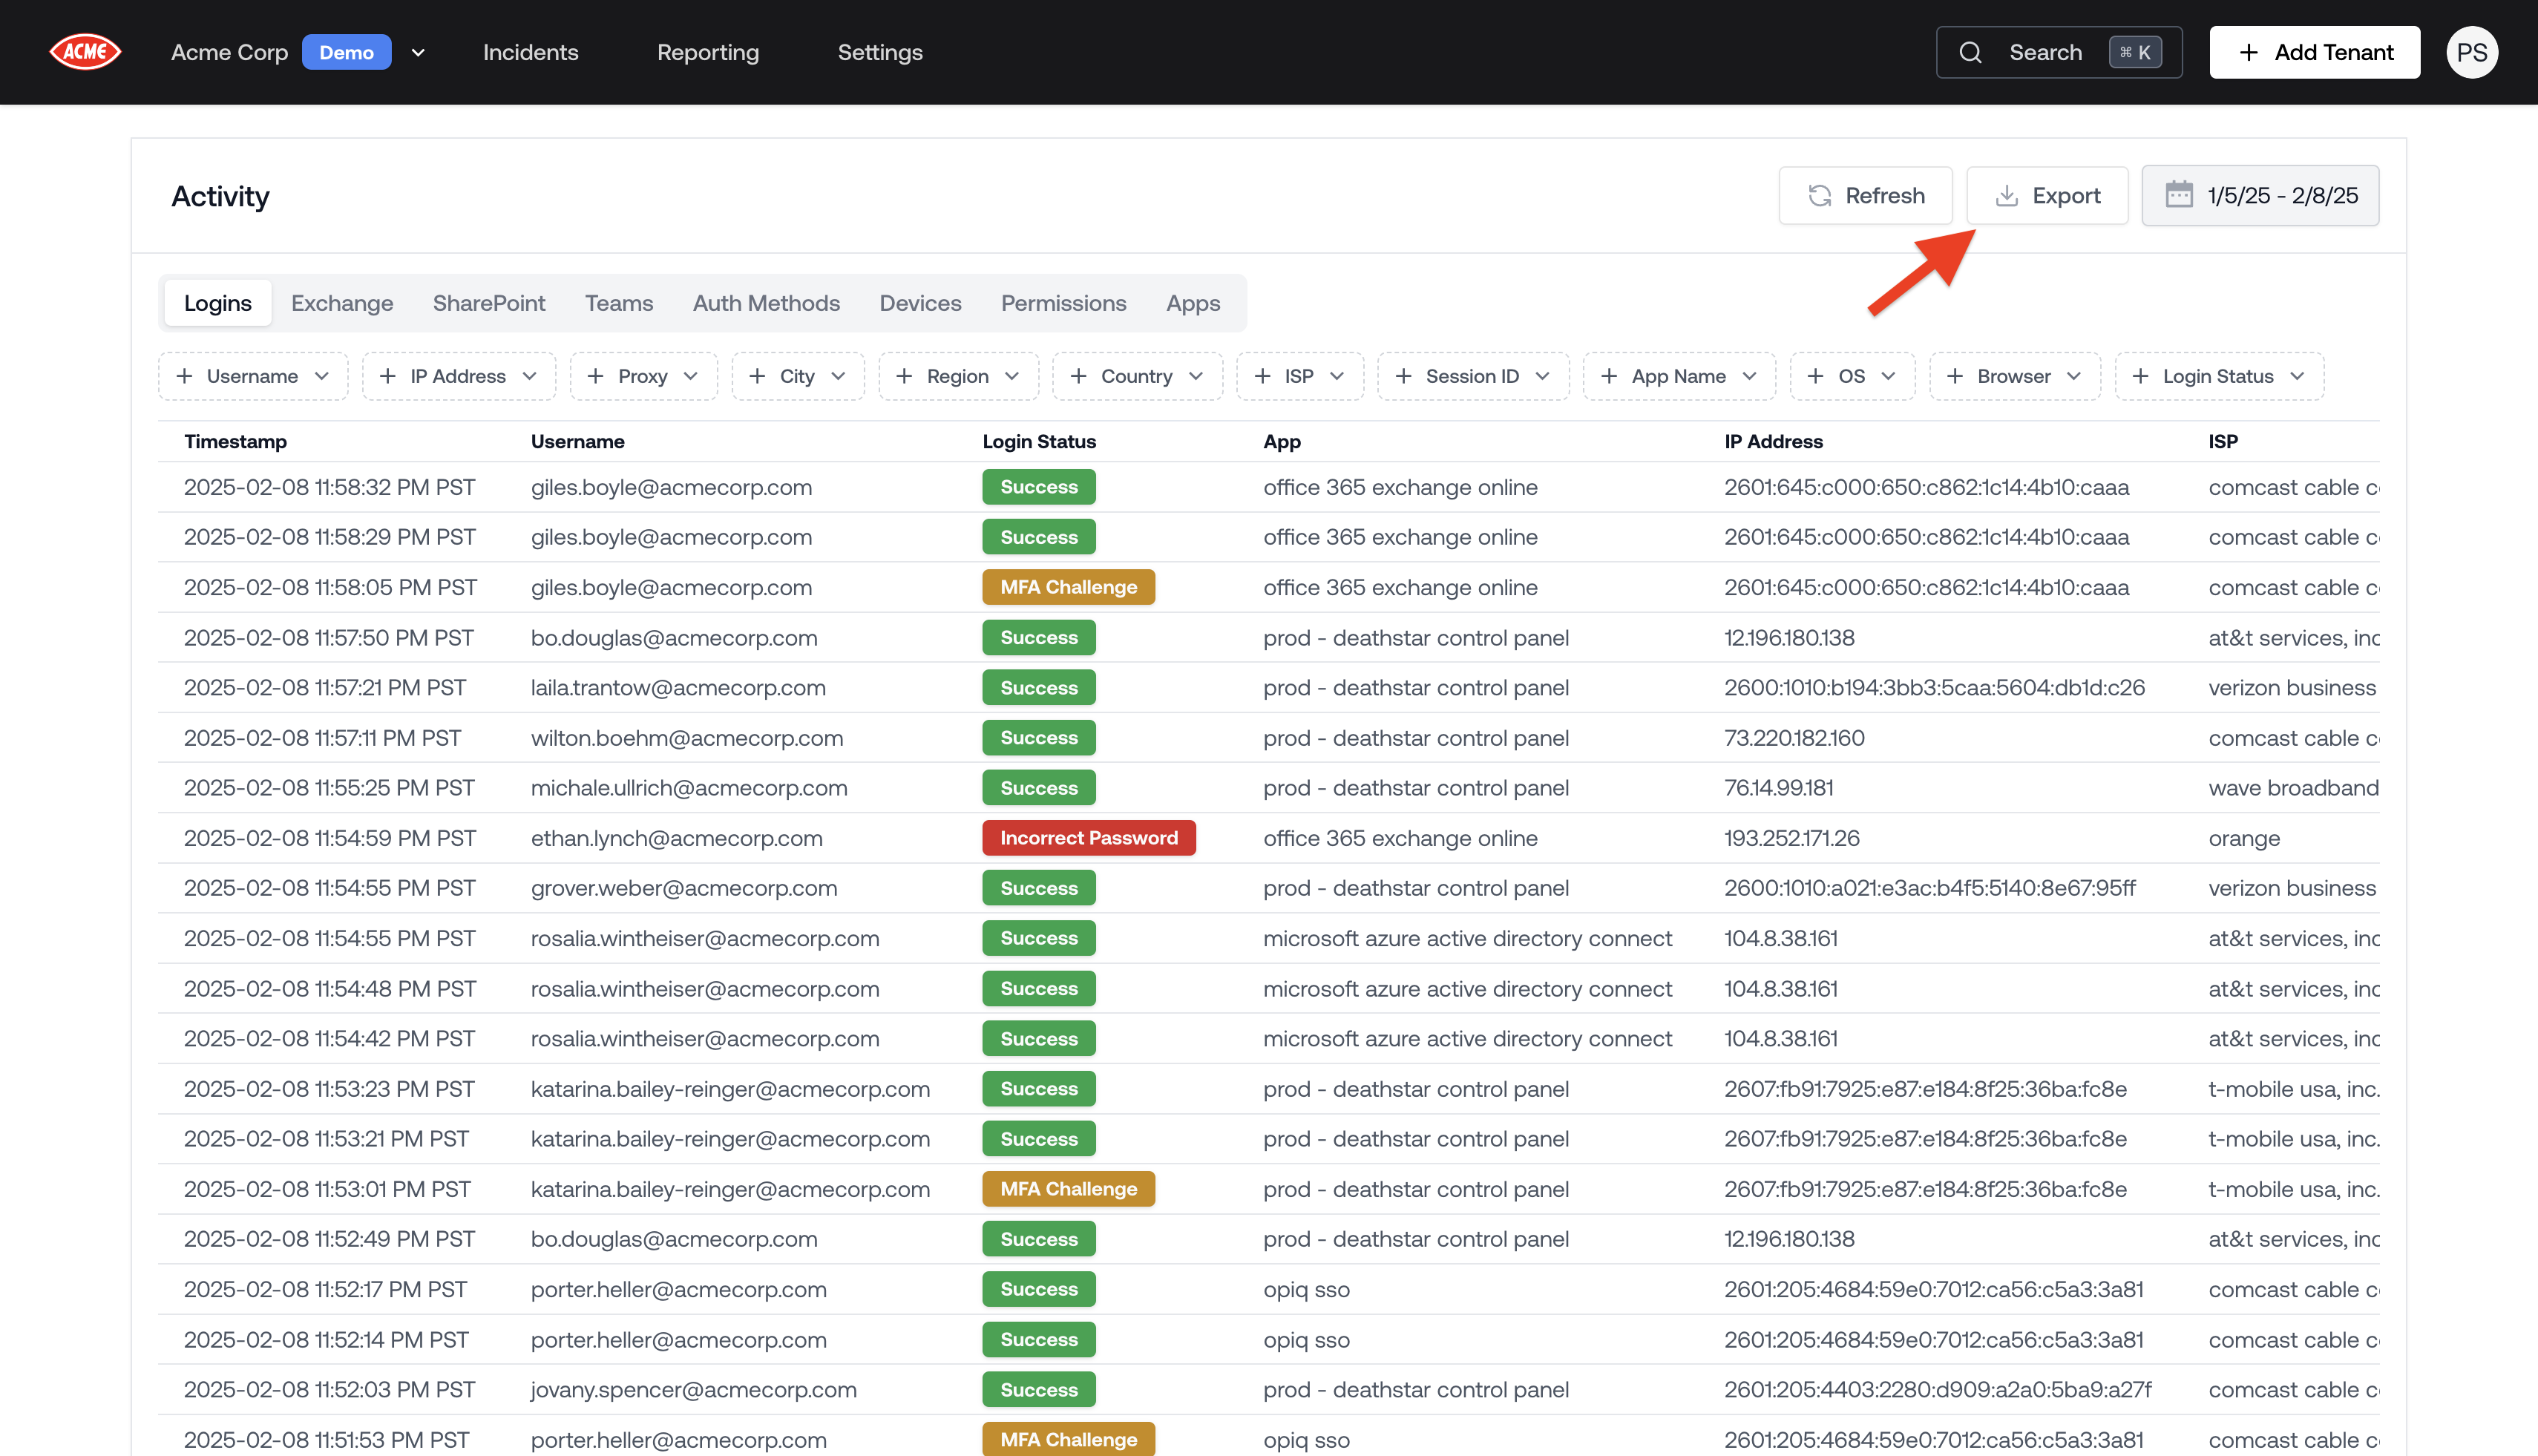This screenshot has height=1456, width=2538.
Task: Click the plus icon on Username filter
Action: pyautogui.click(x=184, y=376)
